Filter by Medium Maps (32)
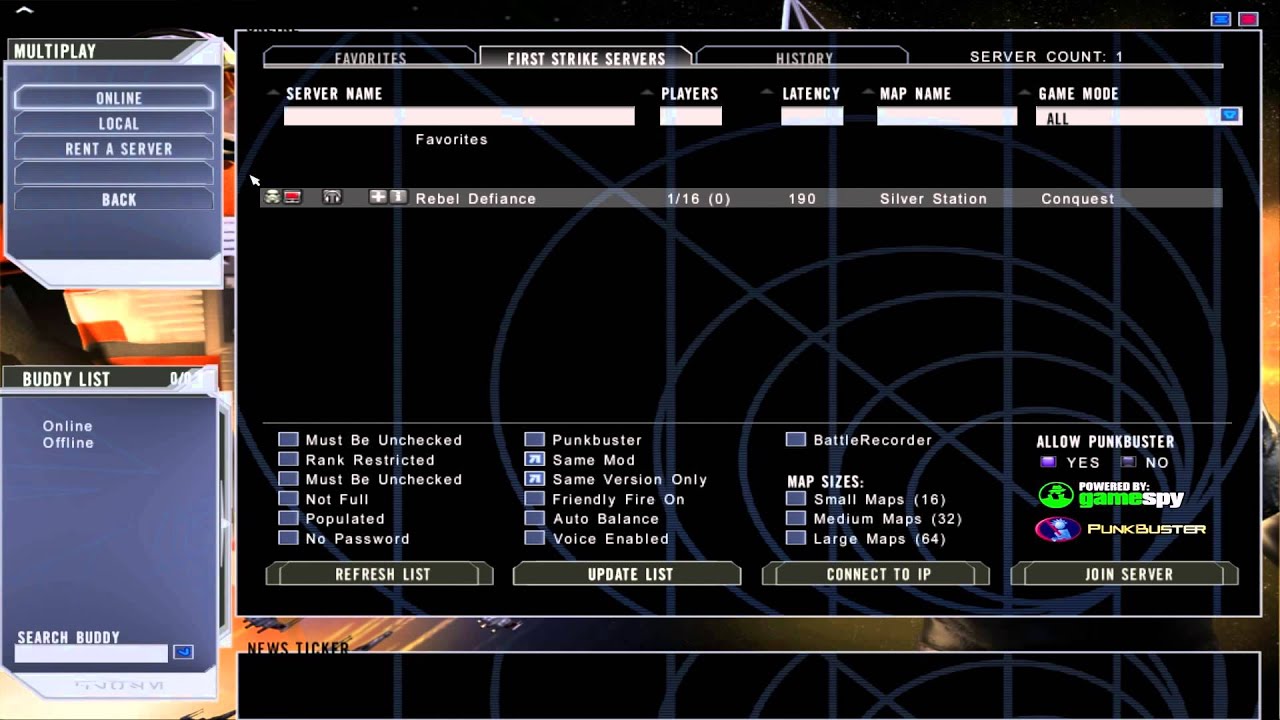 [x=796, y=519]
